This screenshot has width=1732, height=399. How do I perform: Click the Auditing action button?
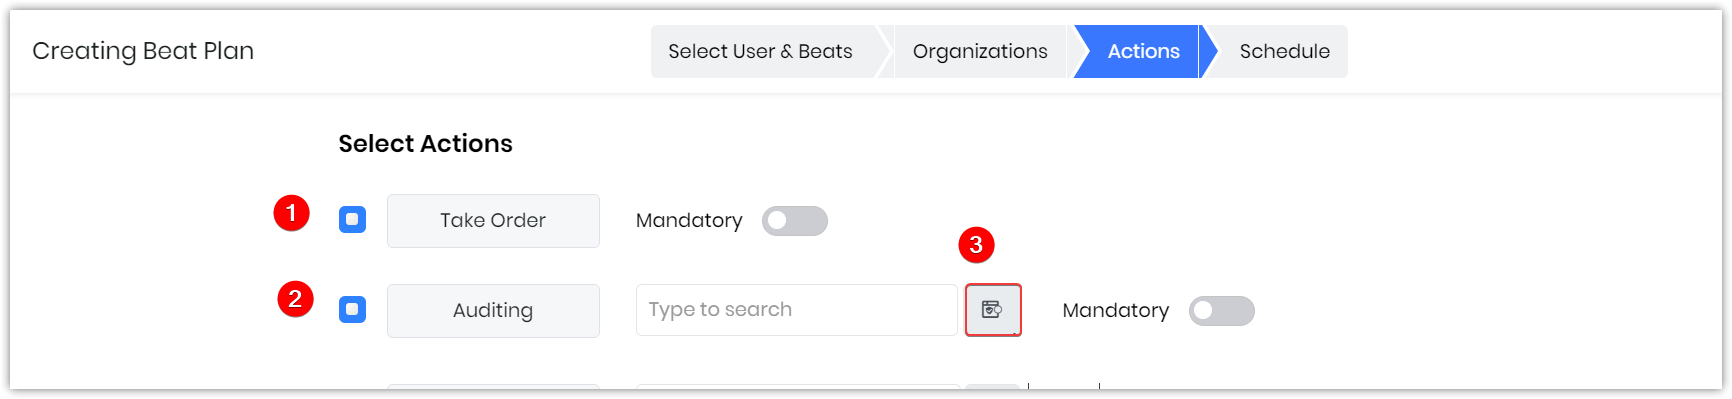click(x=493, y=311)
